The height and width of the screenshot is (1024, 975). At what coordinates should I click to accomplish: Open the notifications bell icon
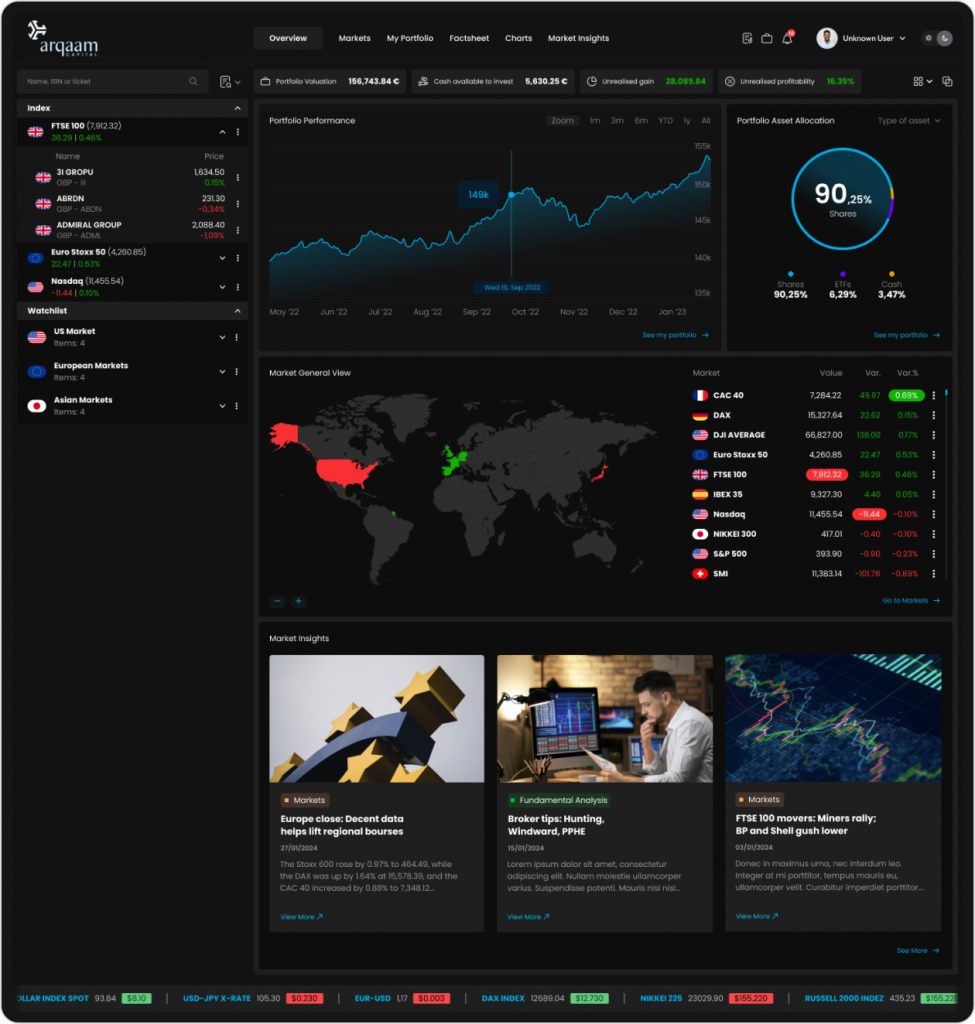[787, 39]
